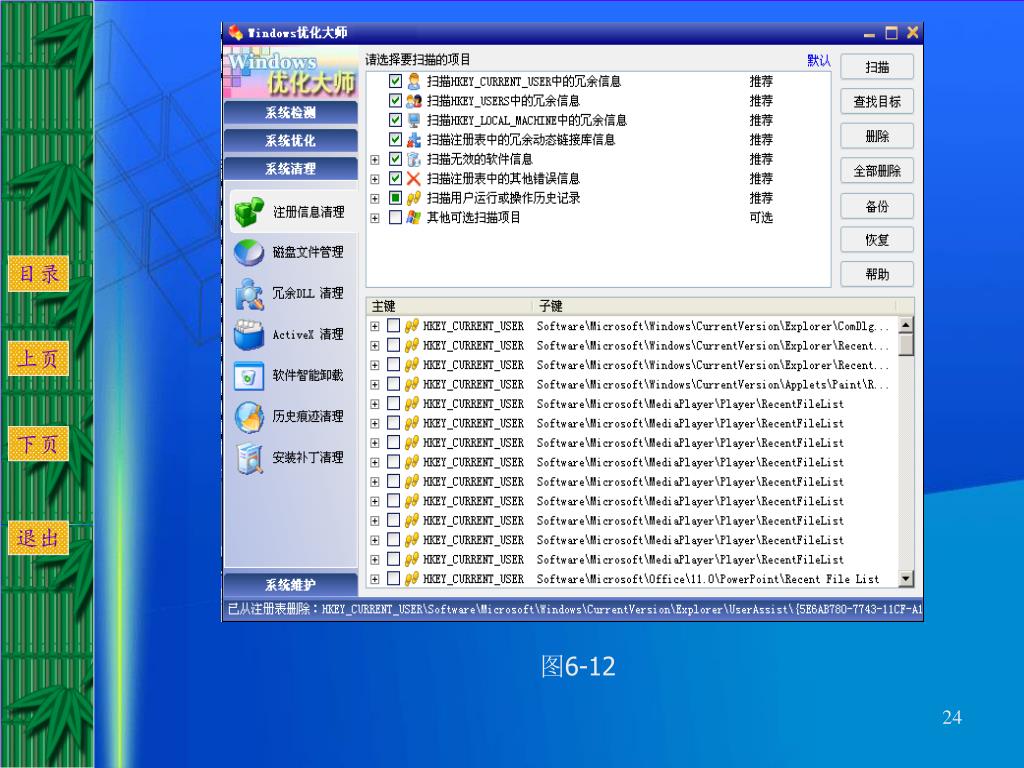1024x768 pixels.
Task: Expand the Explorer\ComDlg result row
Action: 375,326
